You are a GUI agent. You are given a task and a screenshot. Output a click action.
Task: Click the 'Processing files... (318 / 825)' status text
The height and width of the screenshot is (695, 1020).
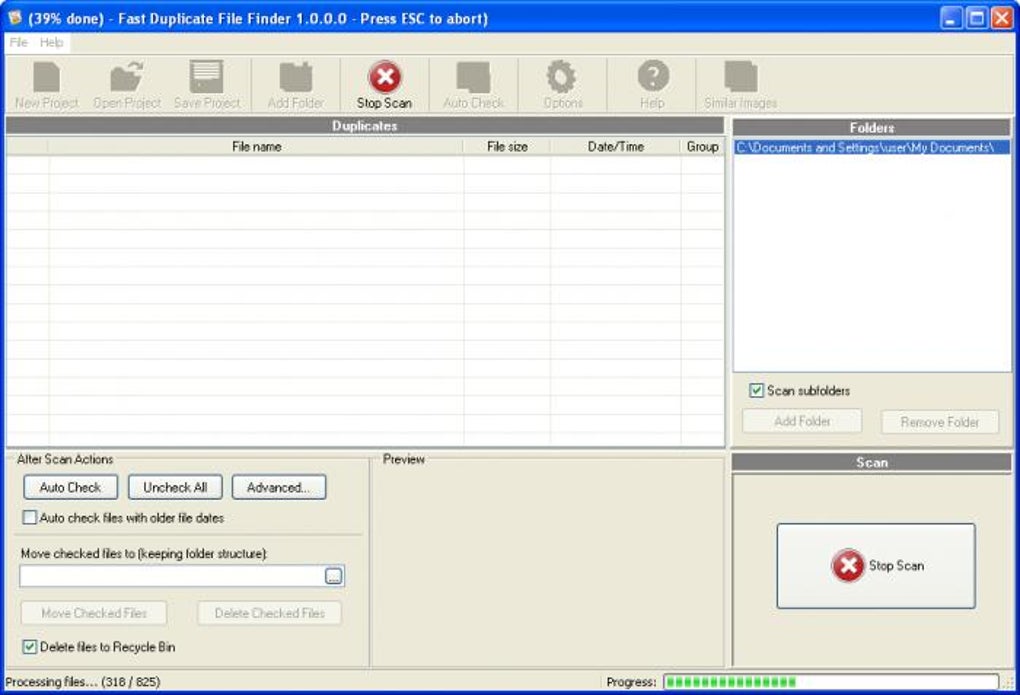coord(83,681)
